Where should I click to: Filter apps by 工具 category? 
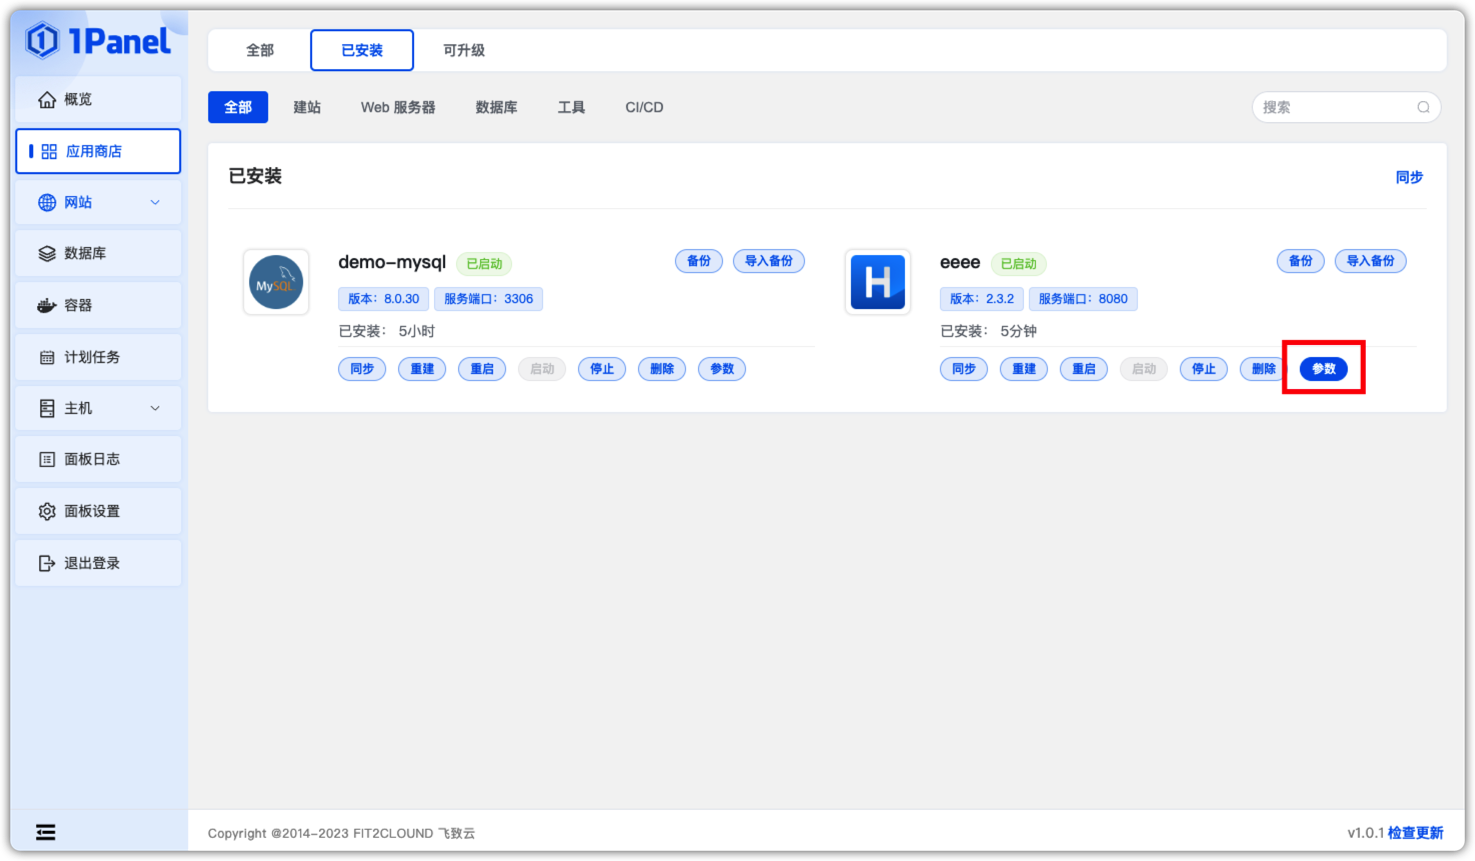coord(571,107)
